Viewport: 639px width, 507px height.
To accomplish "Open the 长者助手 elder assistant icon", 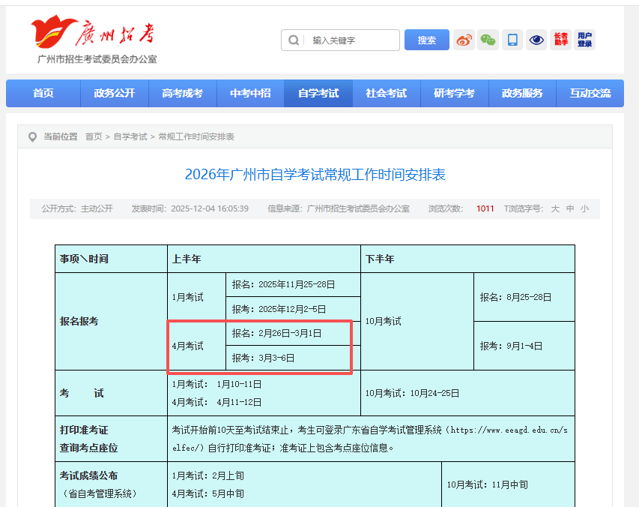I will tap(561, 40).
